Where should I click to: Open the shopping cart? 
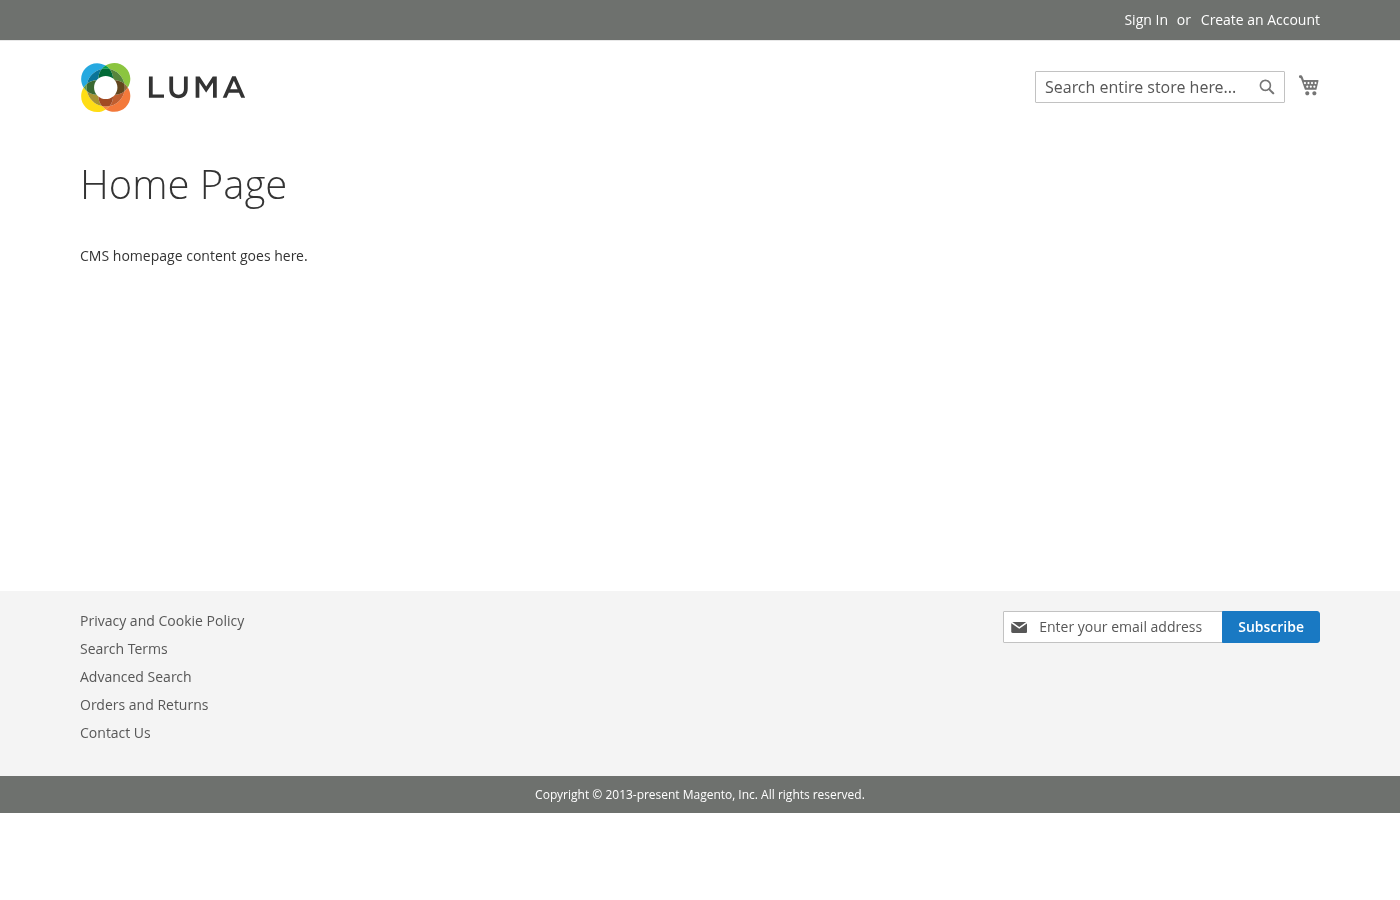pos(1309,85)
